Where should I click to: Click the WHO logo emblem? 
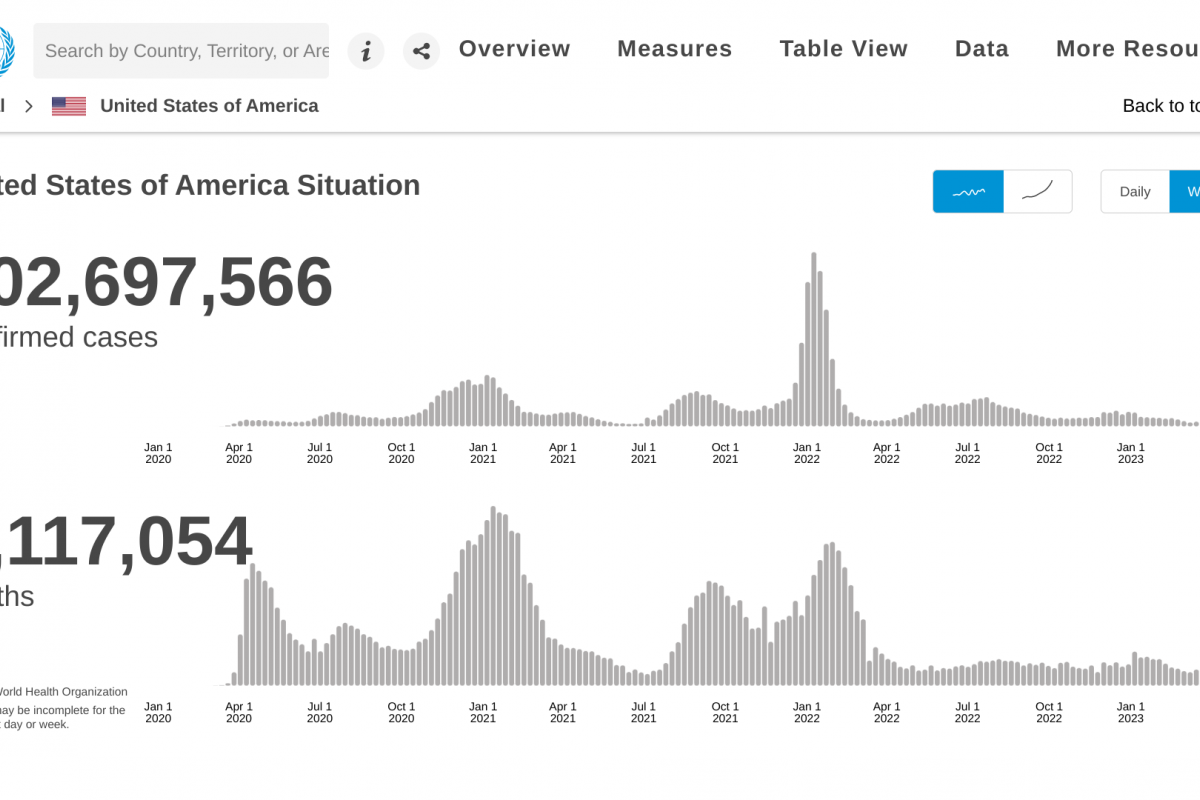6,50
